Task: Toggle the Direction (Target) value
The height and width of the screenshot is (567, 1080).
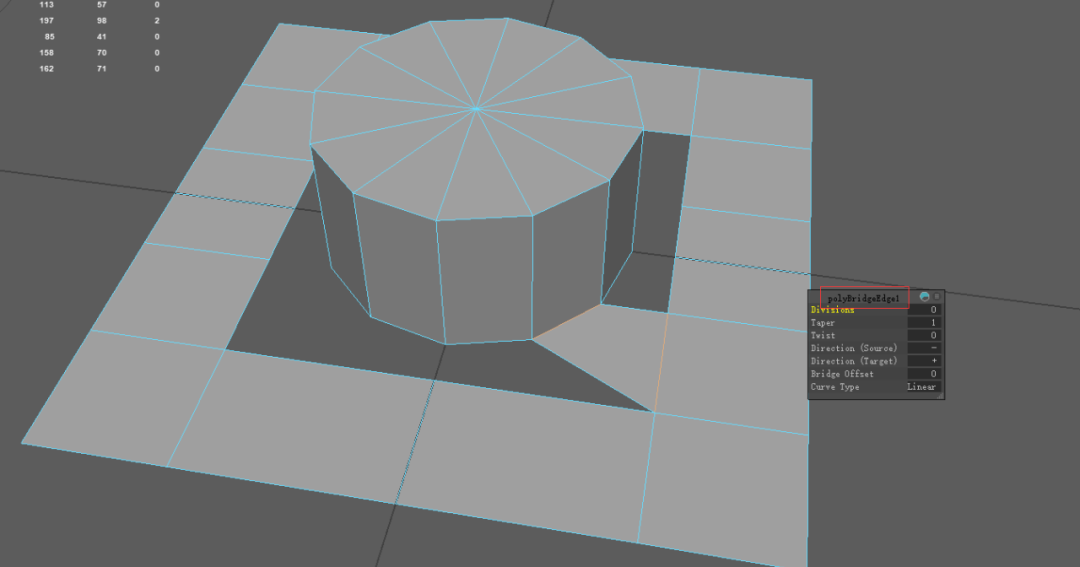Action: point(924,361)
